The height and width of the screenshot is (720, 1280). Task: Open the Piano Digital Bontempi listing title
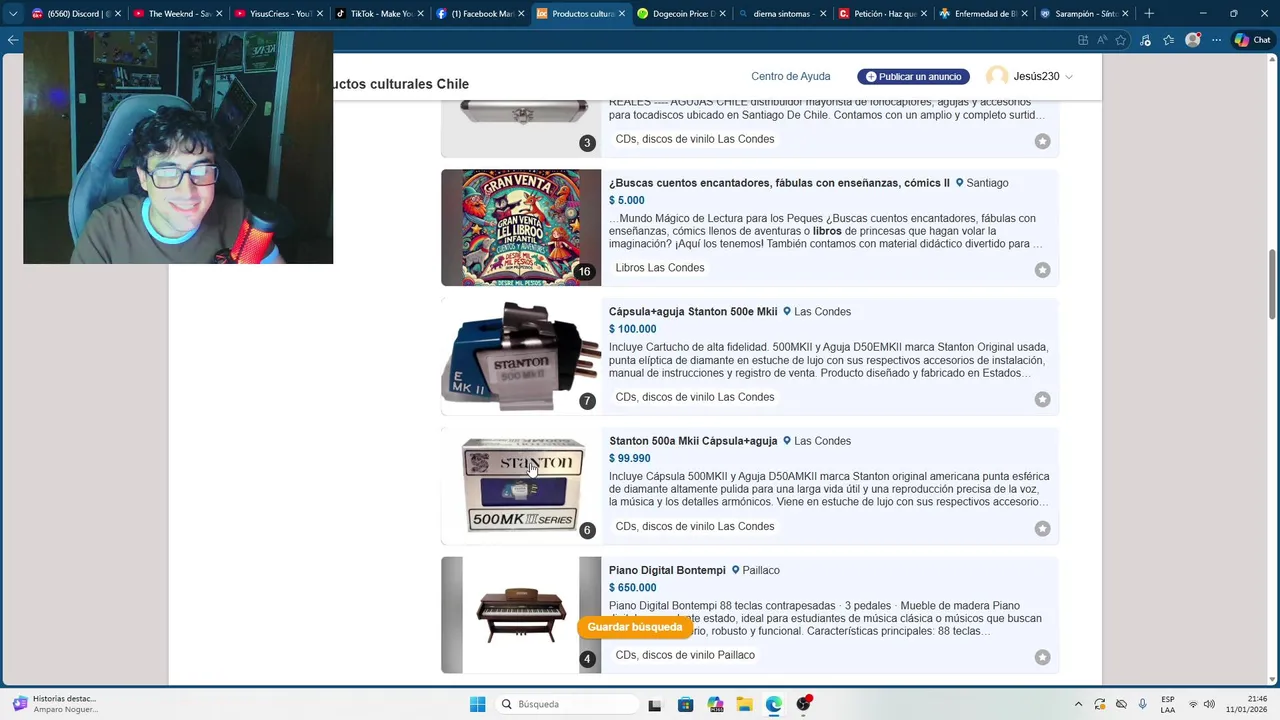[x=667, y=570]
